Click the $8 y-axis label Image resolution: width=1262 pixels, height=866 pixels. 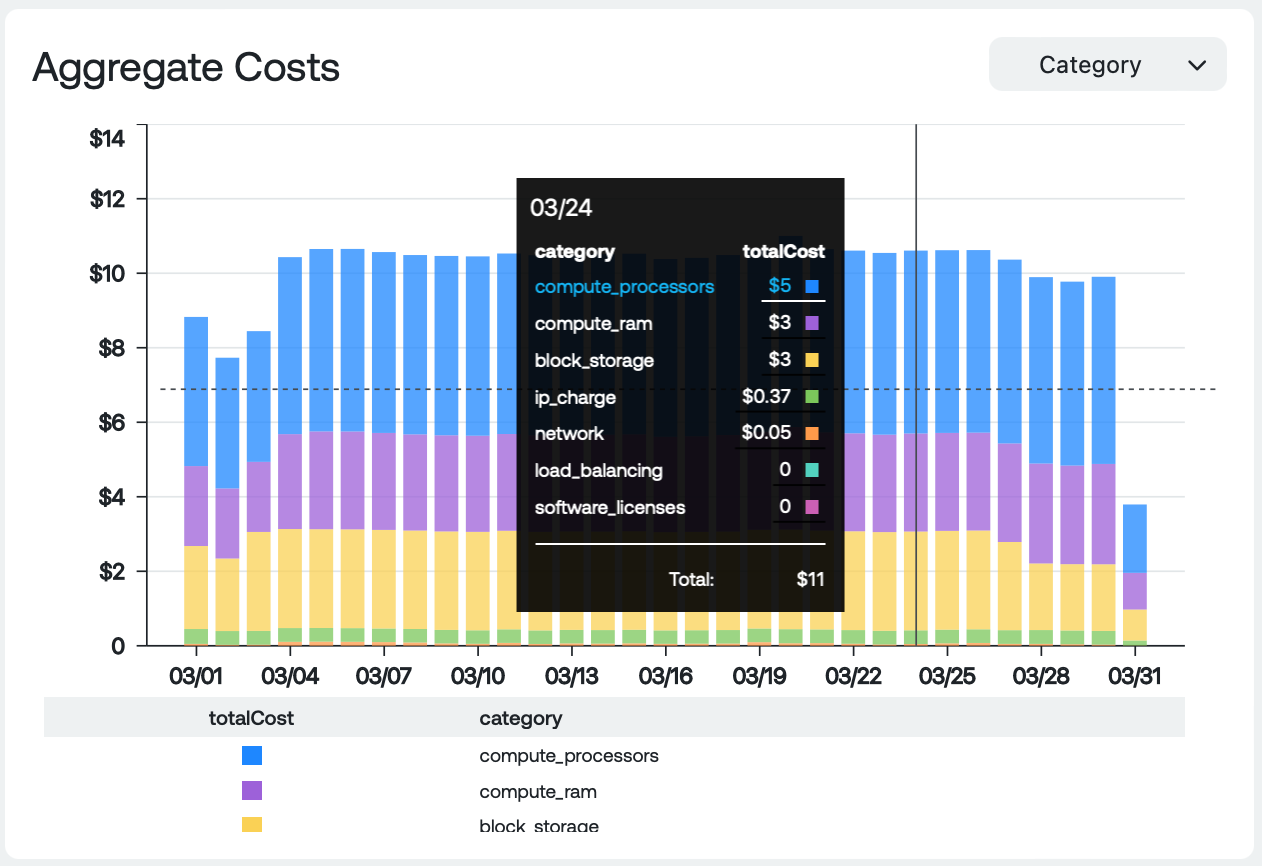[112, 348]
